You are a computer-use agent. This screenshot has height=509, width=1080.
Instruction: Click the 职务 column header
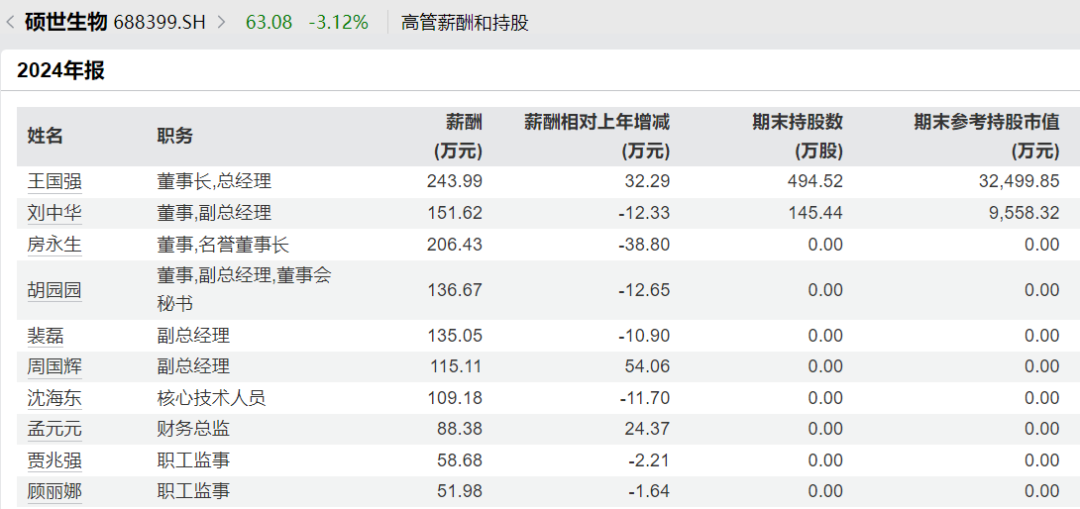(175, 137)
